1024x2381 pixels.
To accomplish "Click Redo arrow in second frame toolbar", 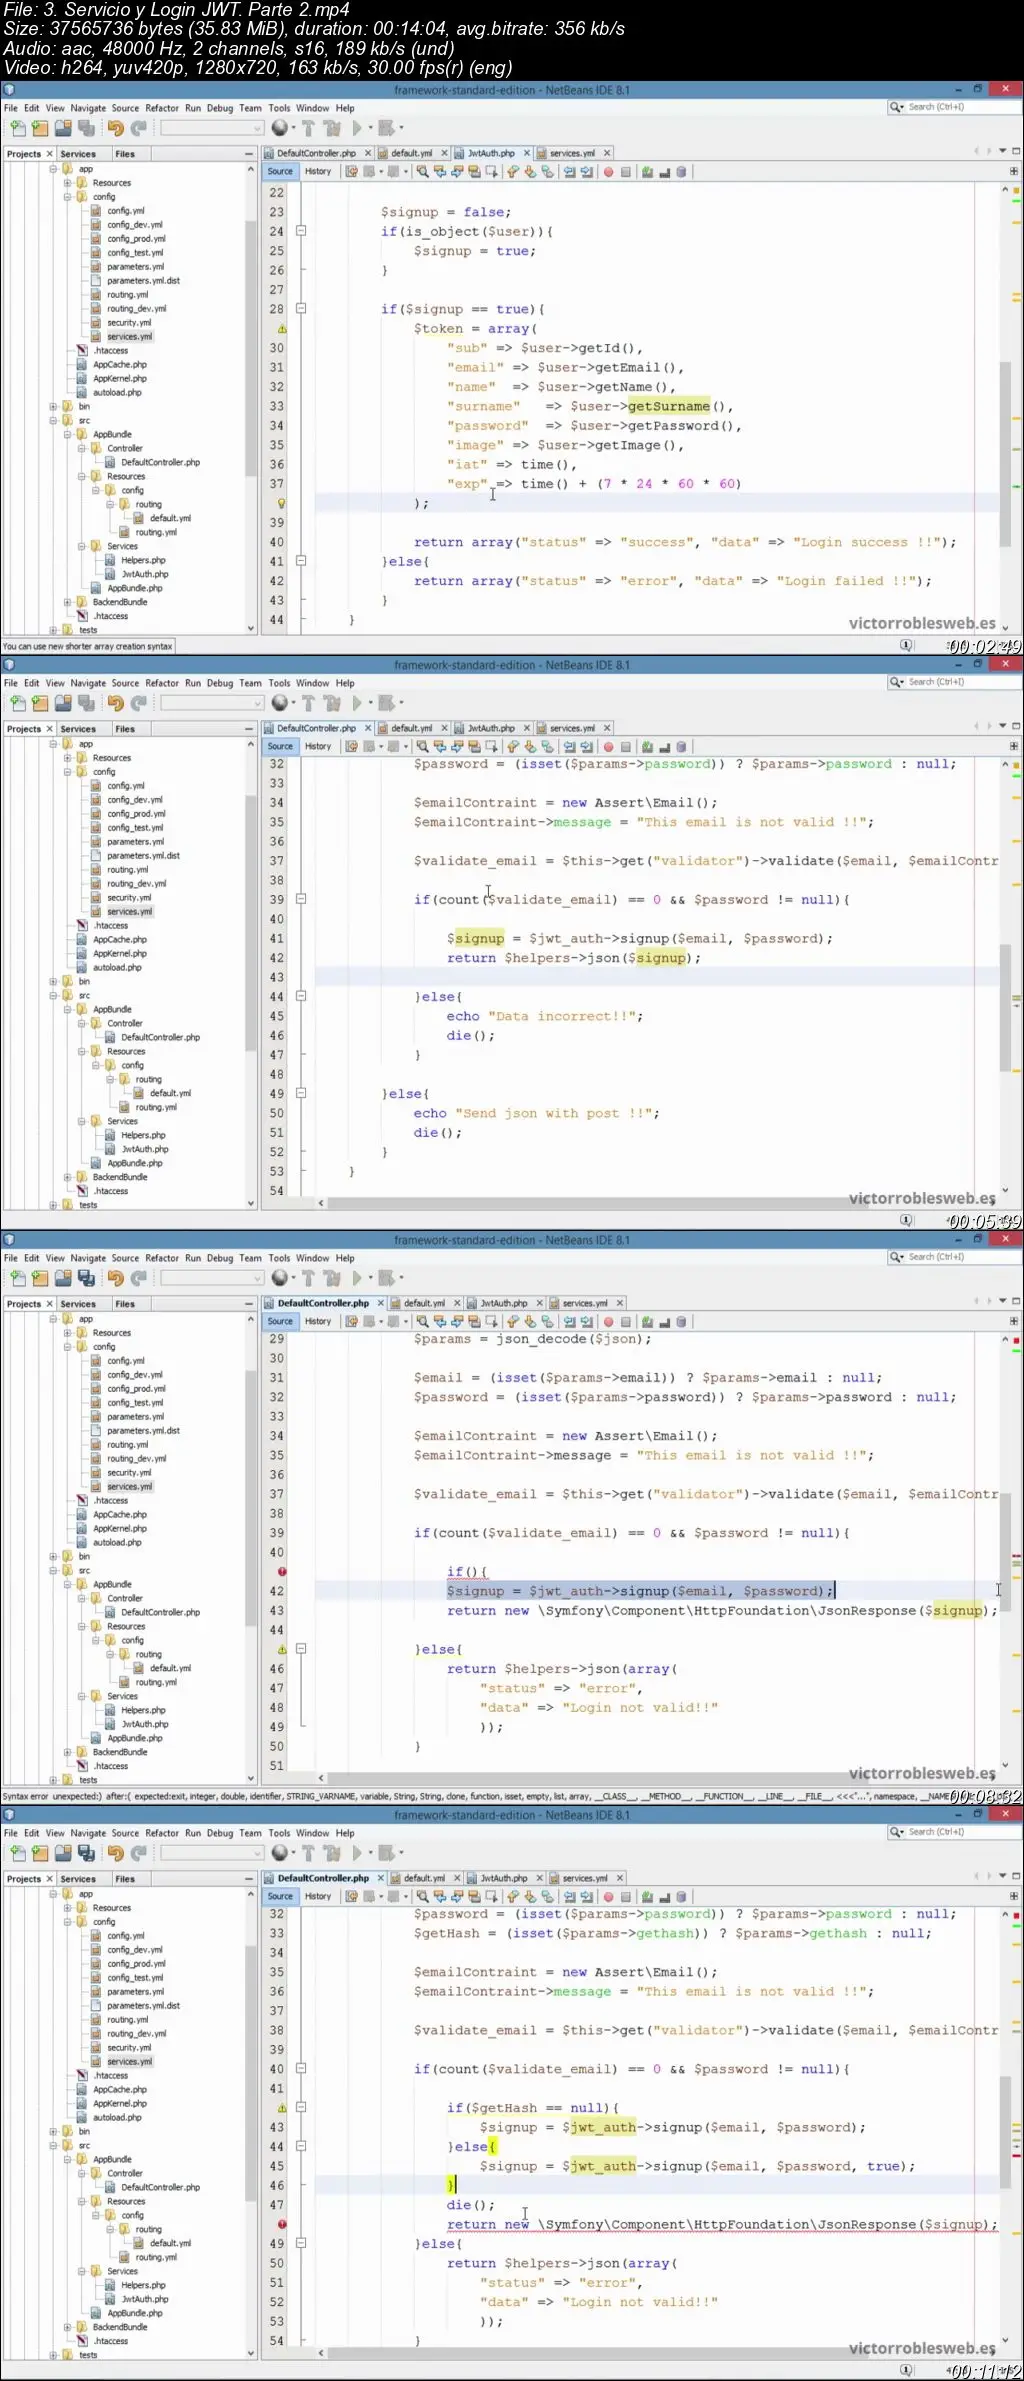I will 138,703.
